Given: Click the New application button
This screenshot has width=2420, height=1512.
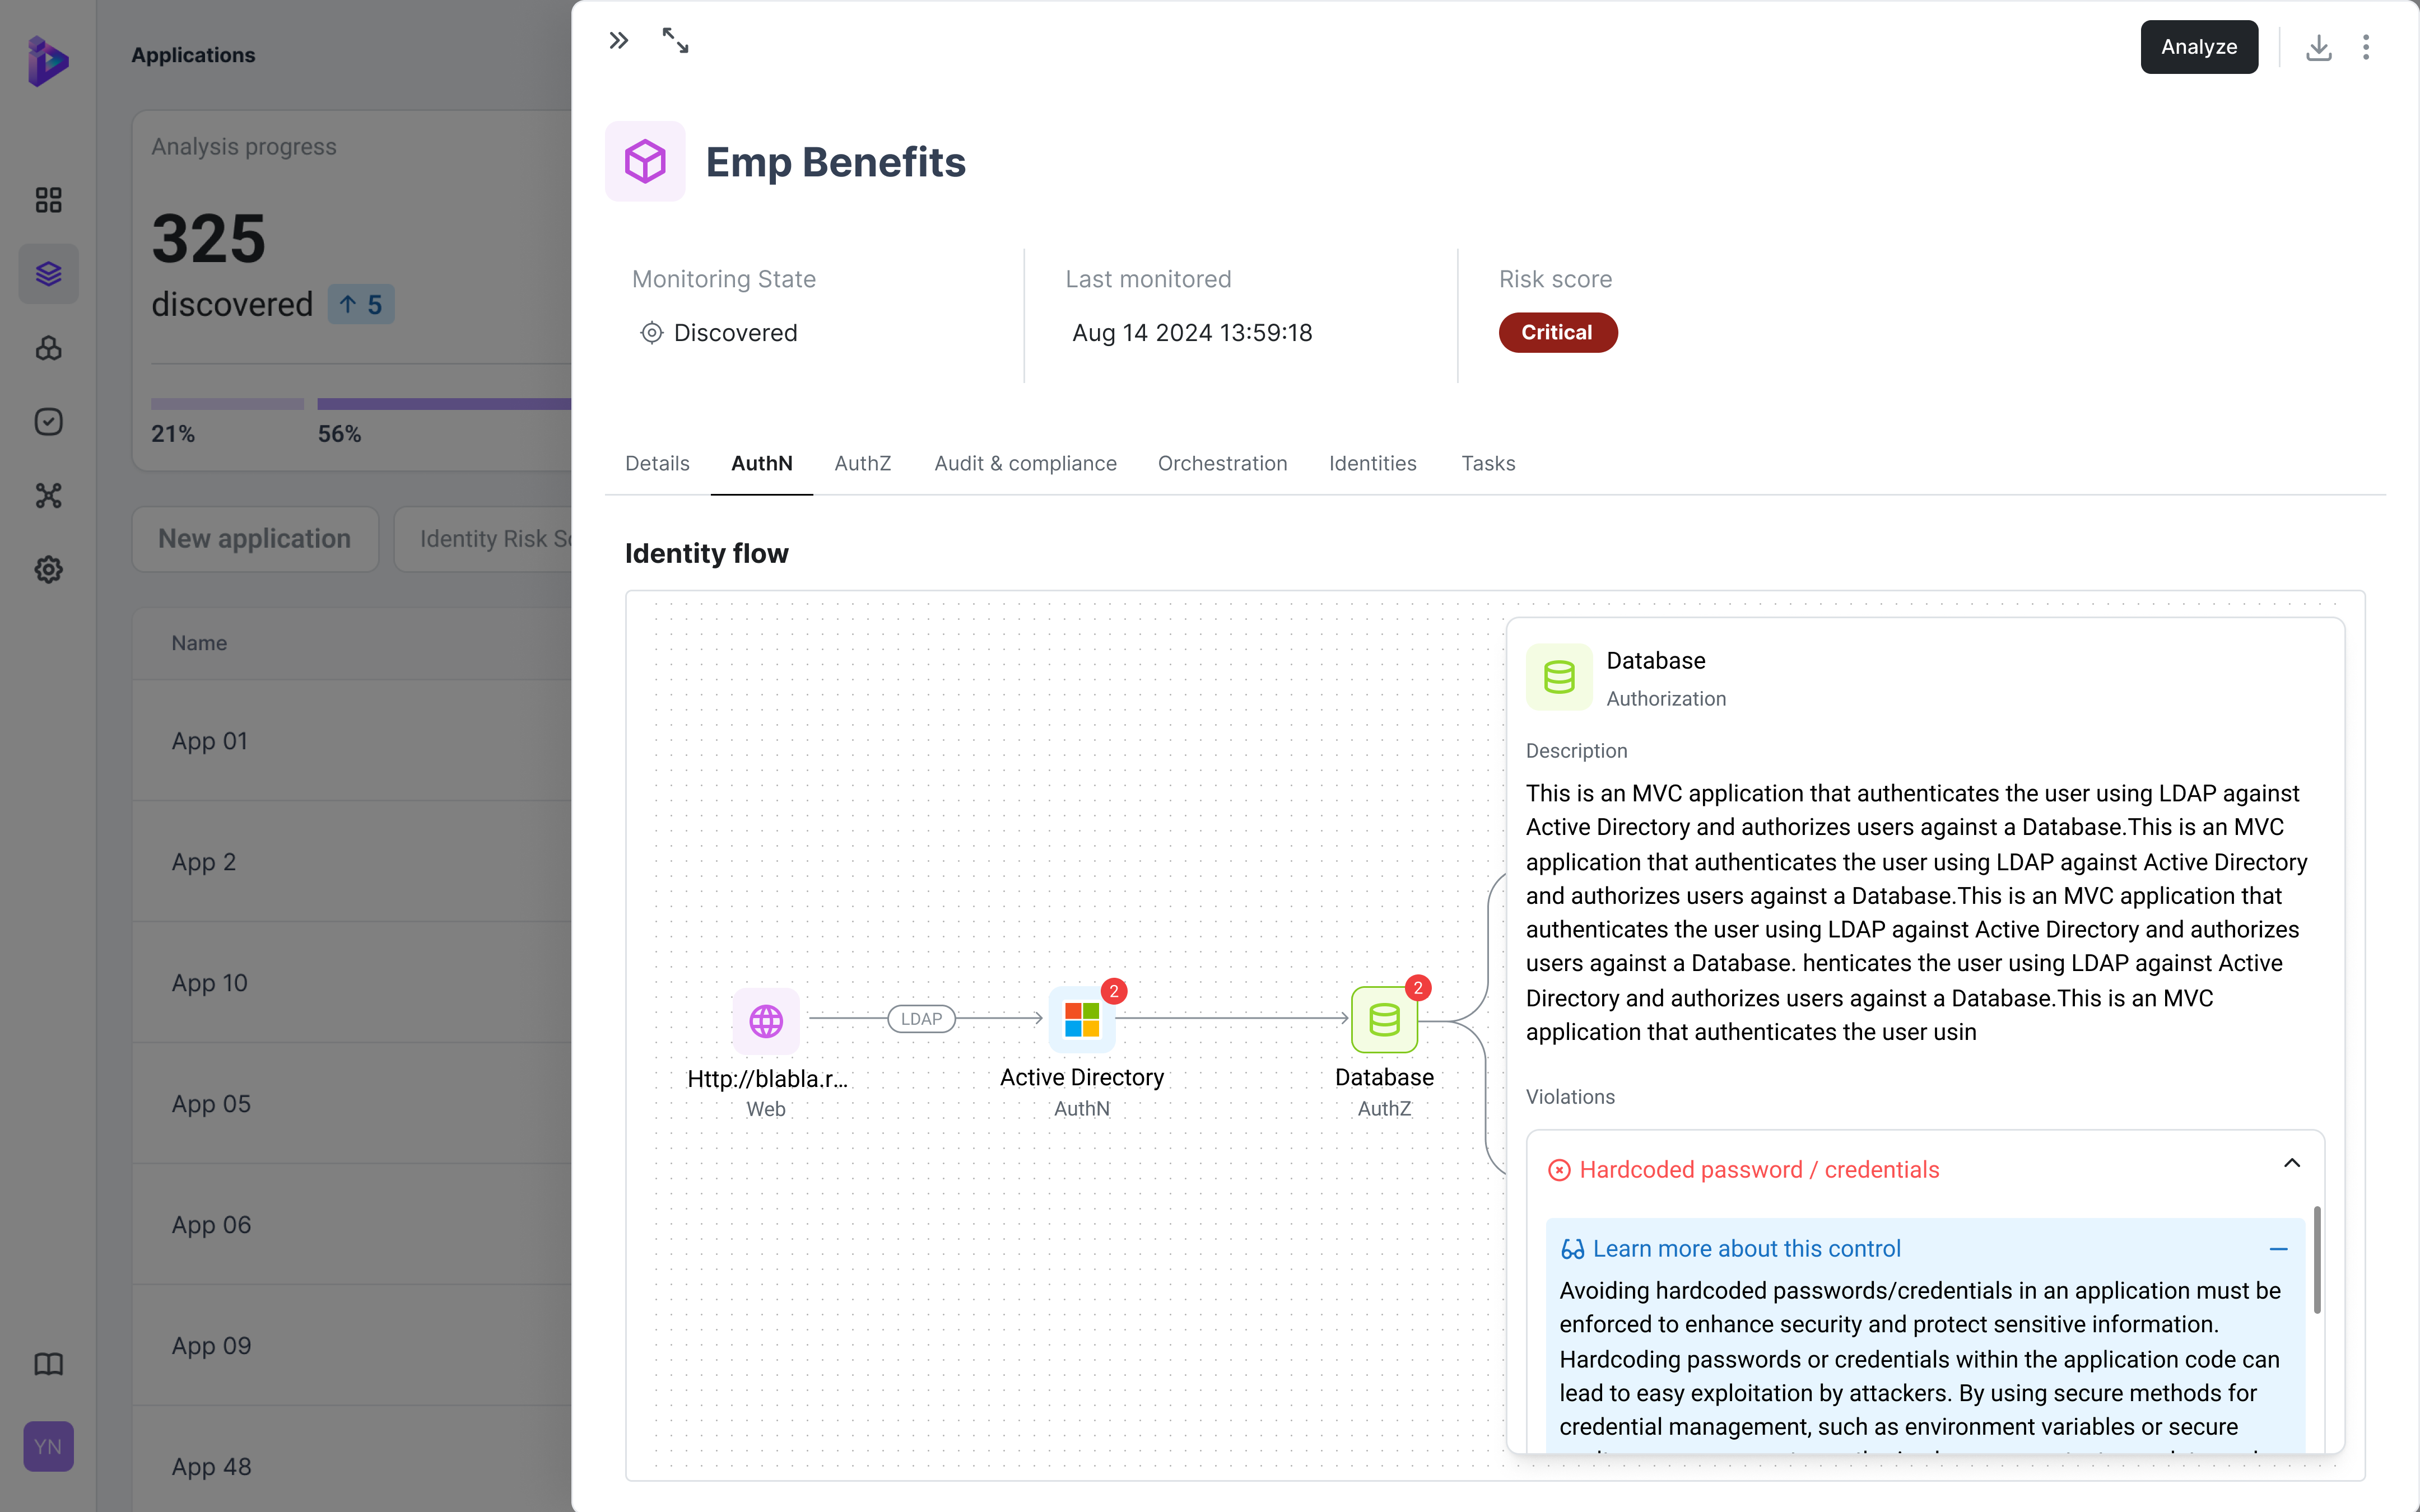Looking at the screenshot, I should [x=255, y=539].
